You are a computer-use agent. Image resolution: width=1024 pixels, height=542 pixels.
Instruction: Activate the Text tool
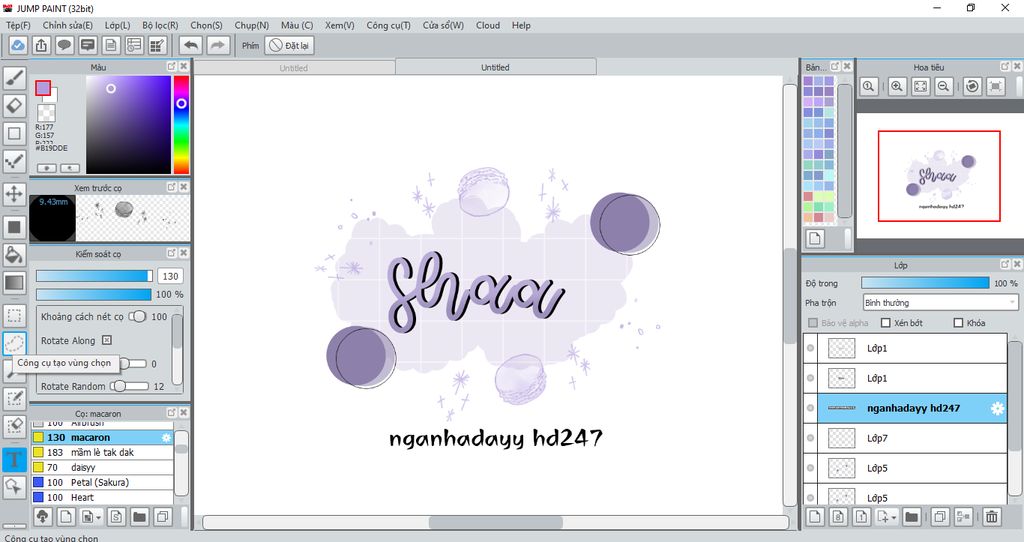coord(14,459)
